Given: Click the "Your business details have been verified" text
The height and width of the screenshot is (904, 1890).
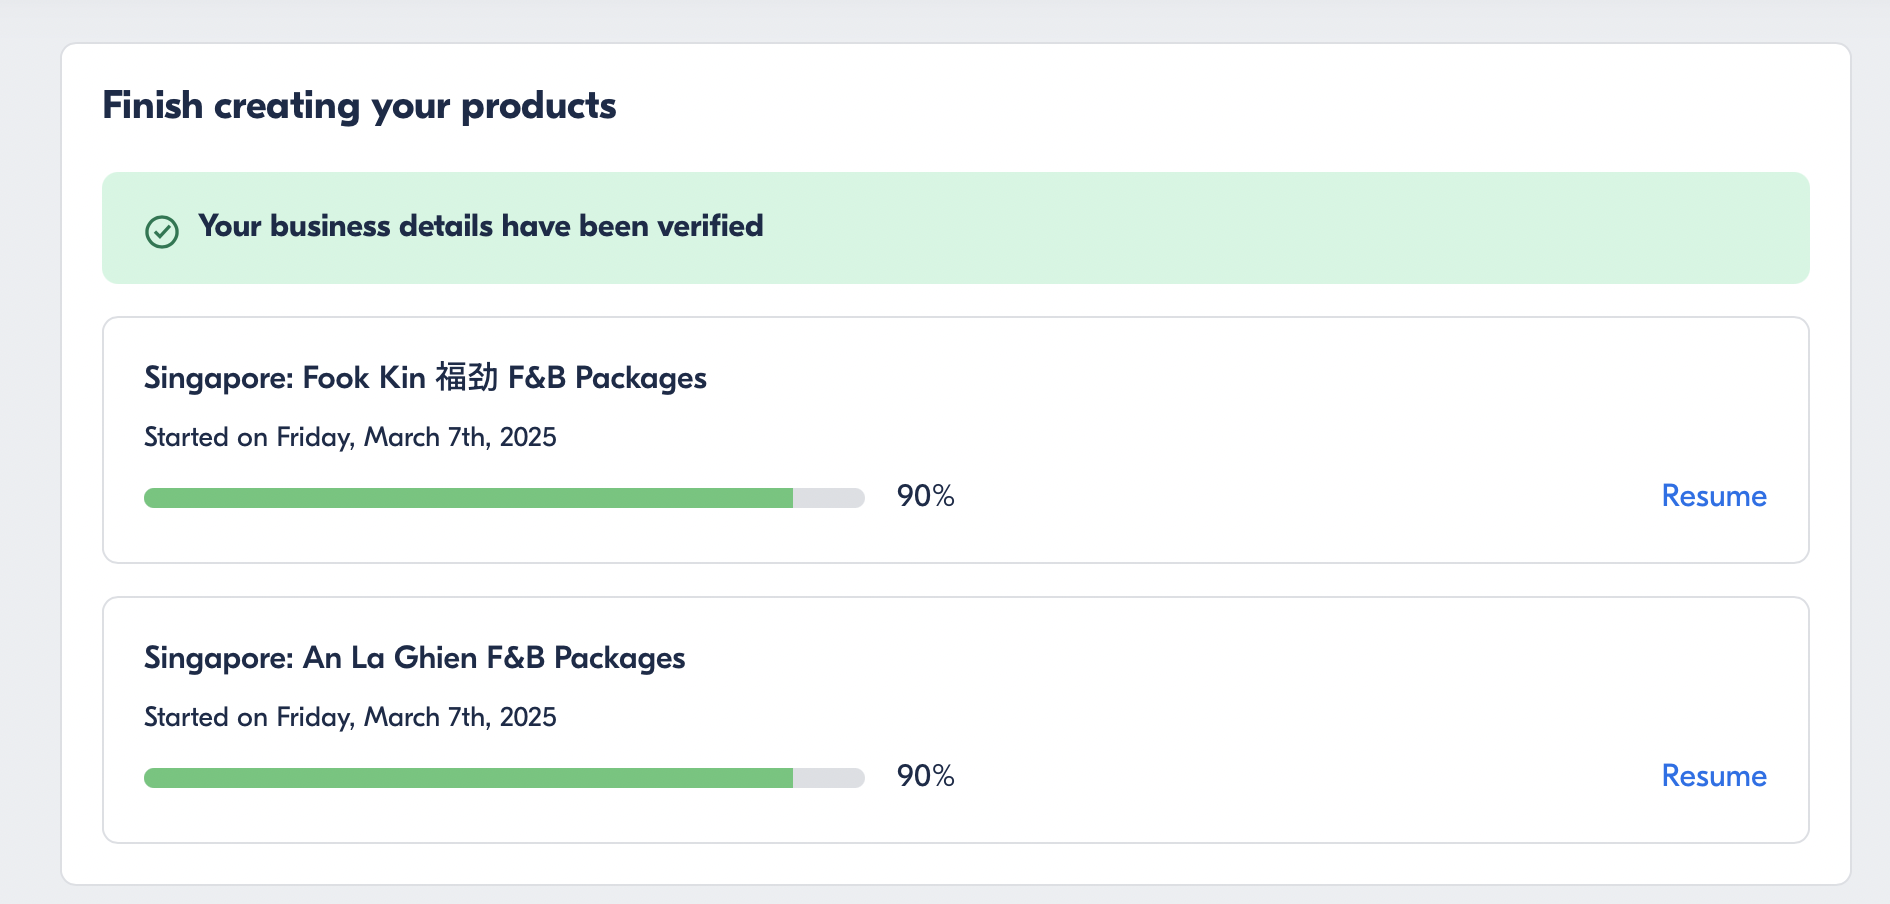Looking at the screenshot, I should 480,226.
